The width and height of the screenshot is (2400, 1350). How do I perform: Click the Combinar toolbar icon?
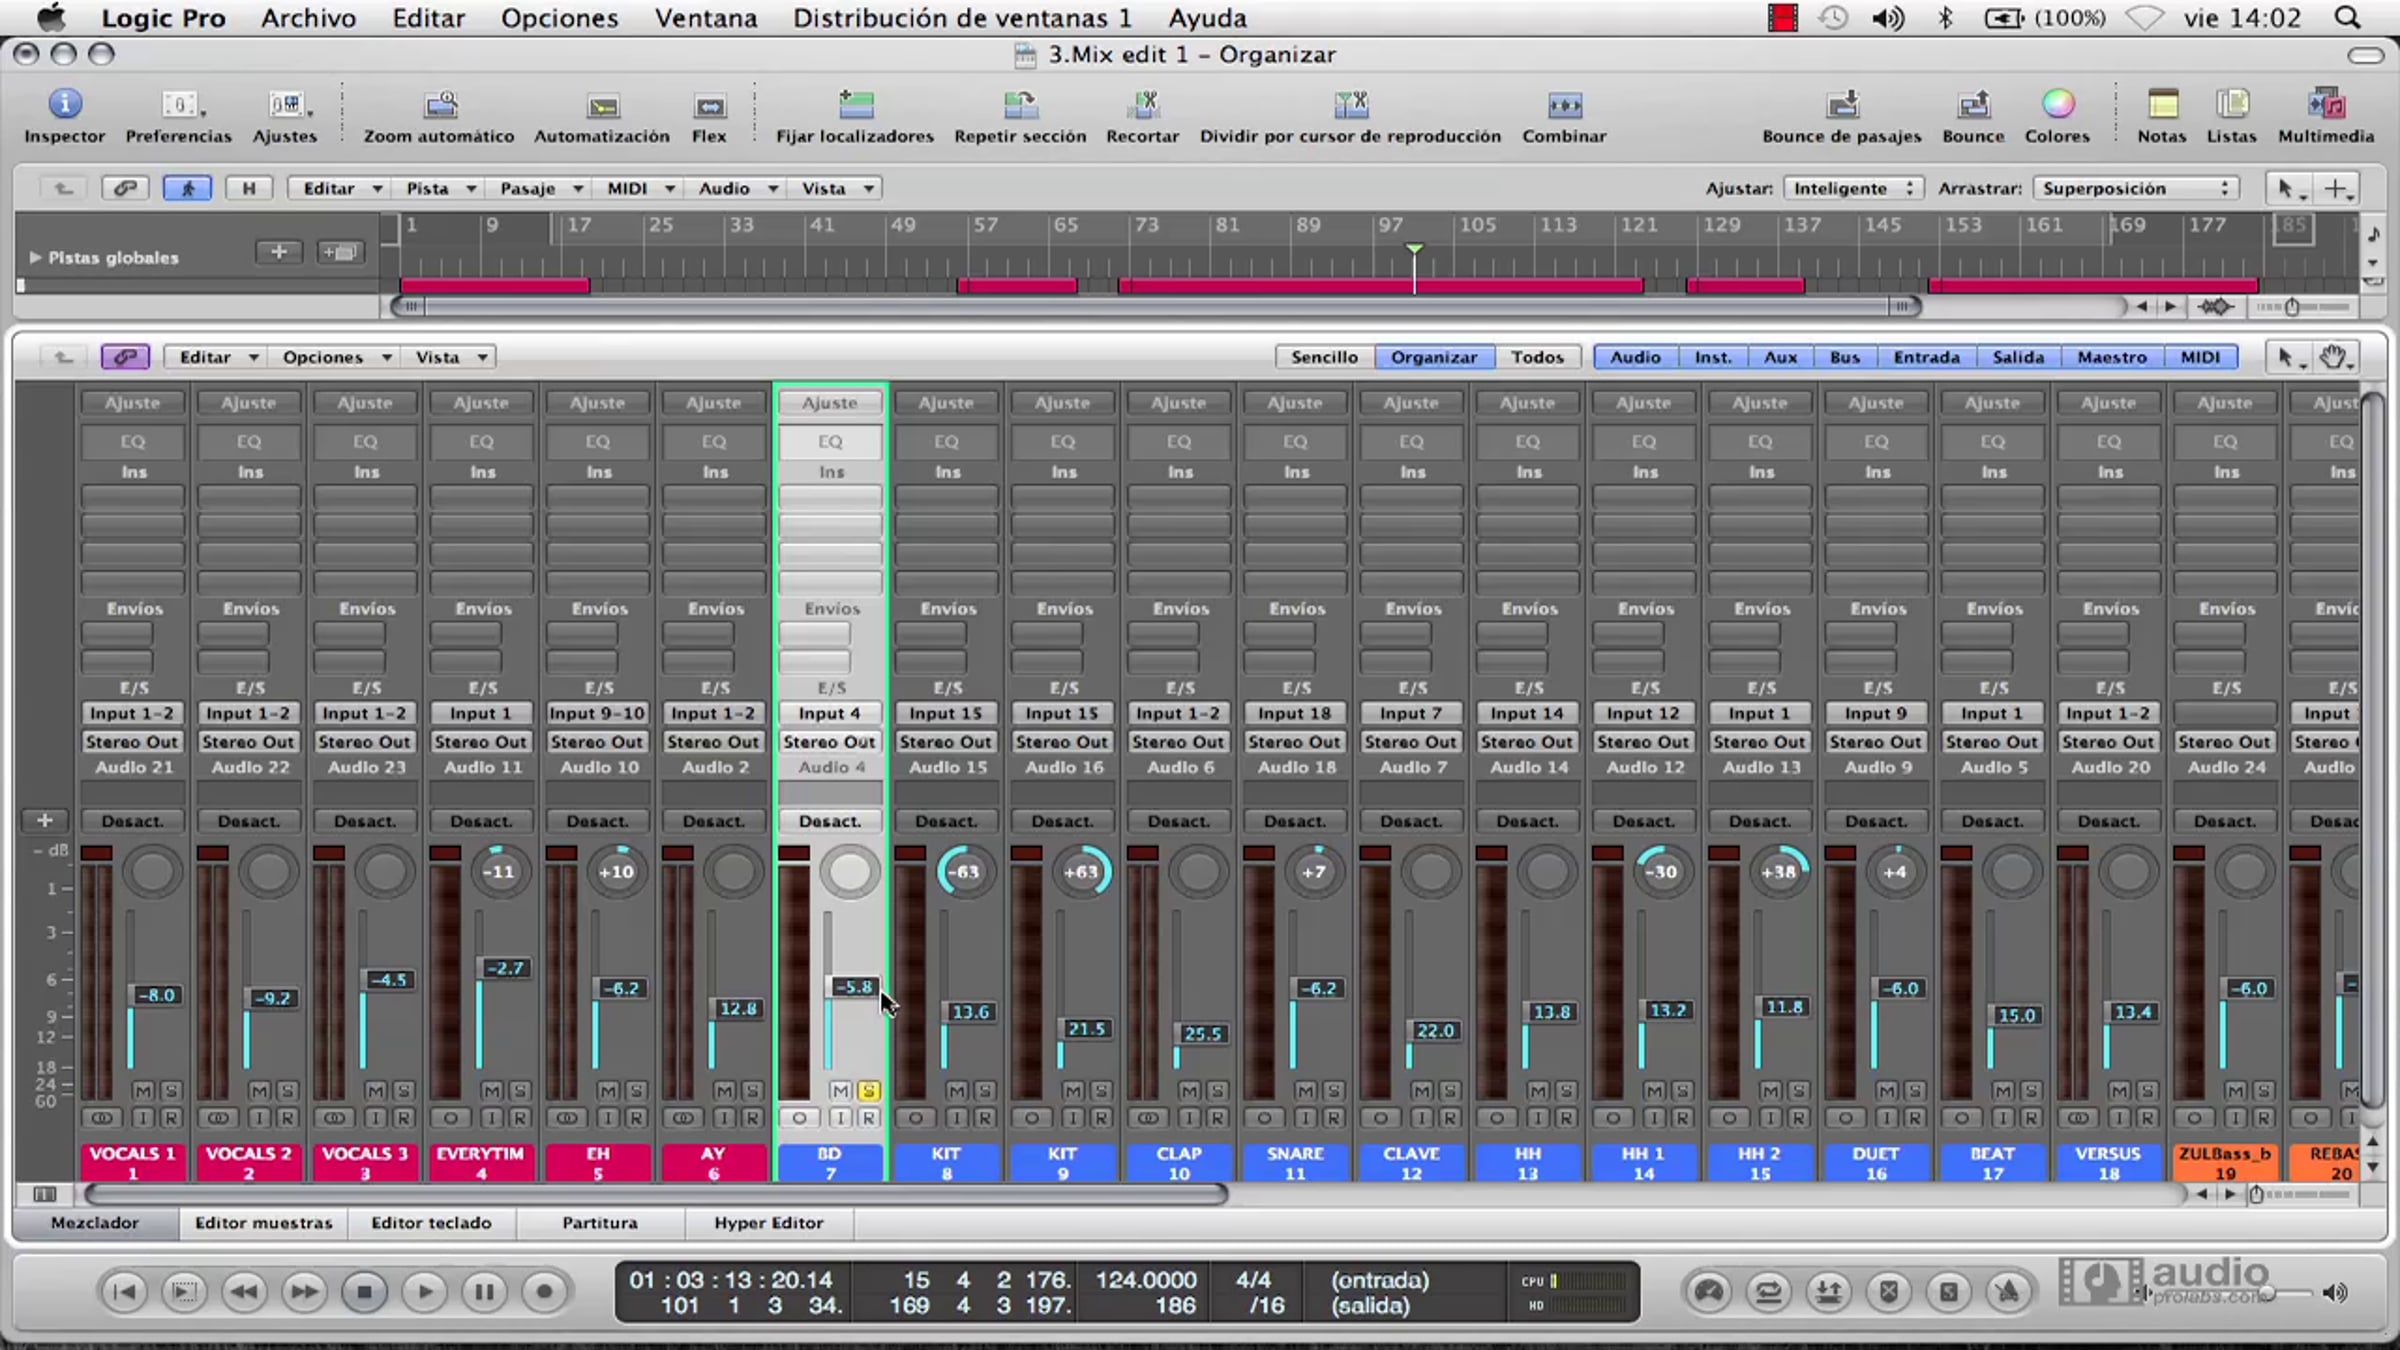click(x=1564, y=105)
